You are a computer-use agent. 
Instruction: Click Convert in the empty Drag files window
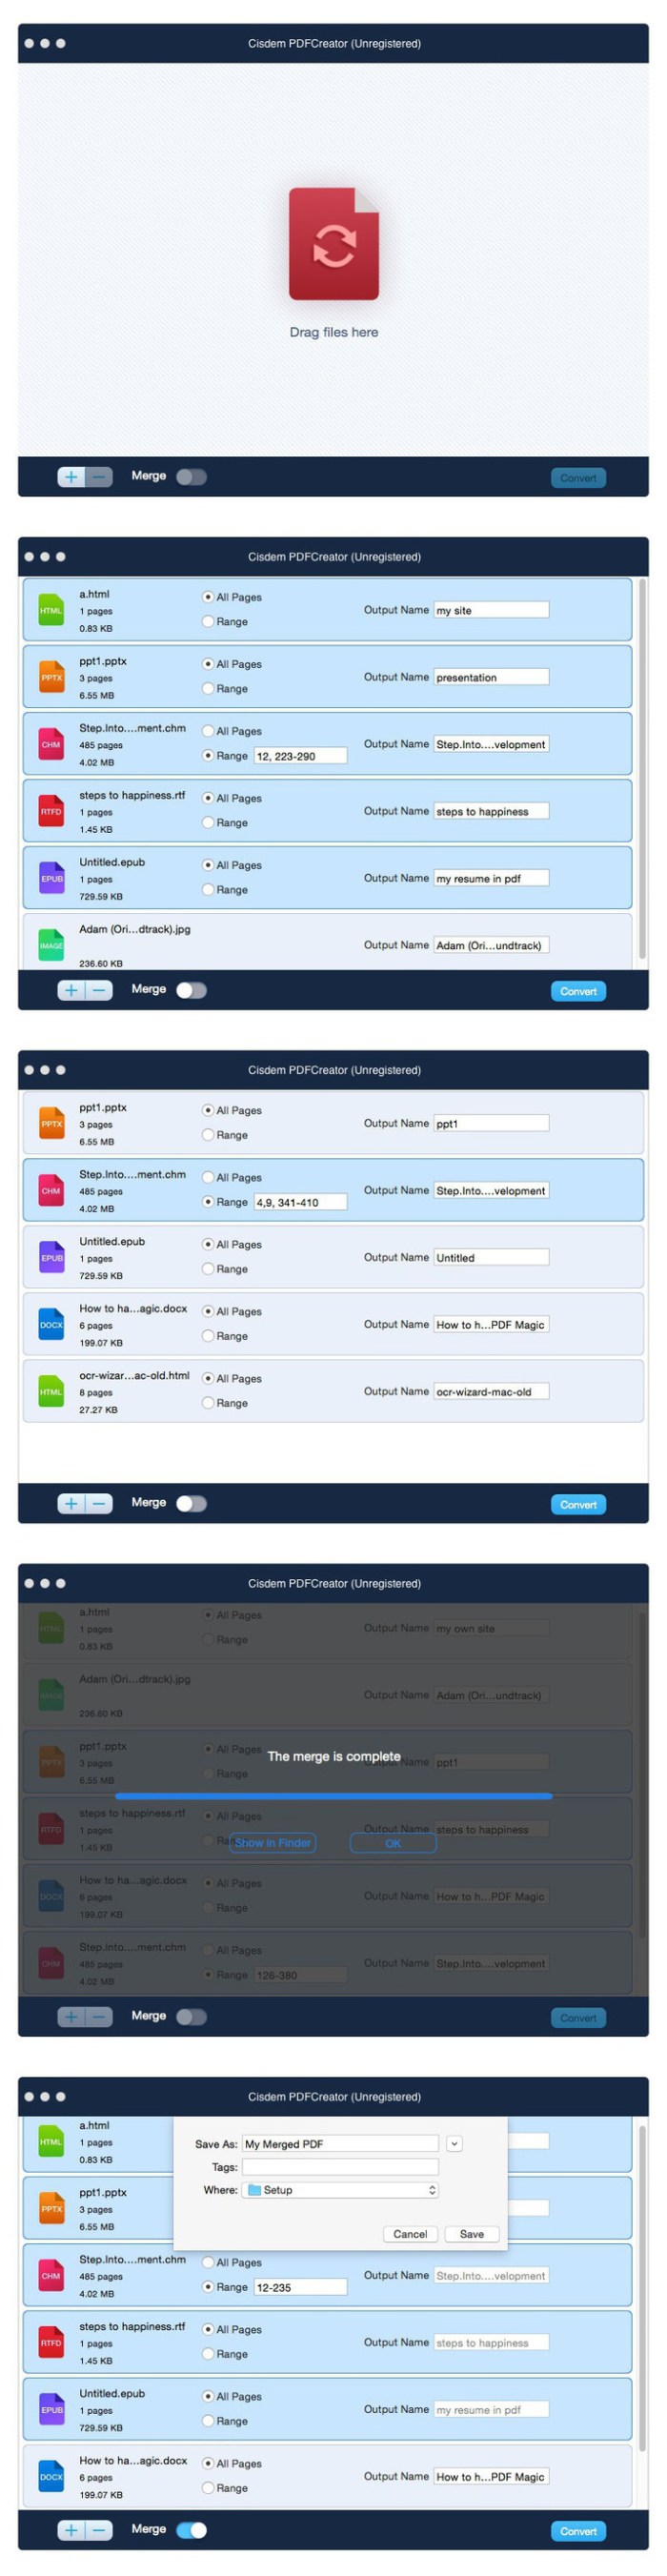[578, 478]
